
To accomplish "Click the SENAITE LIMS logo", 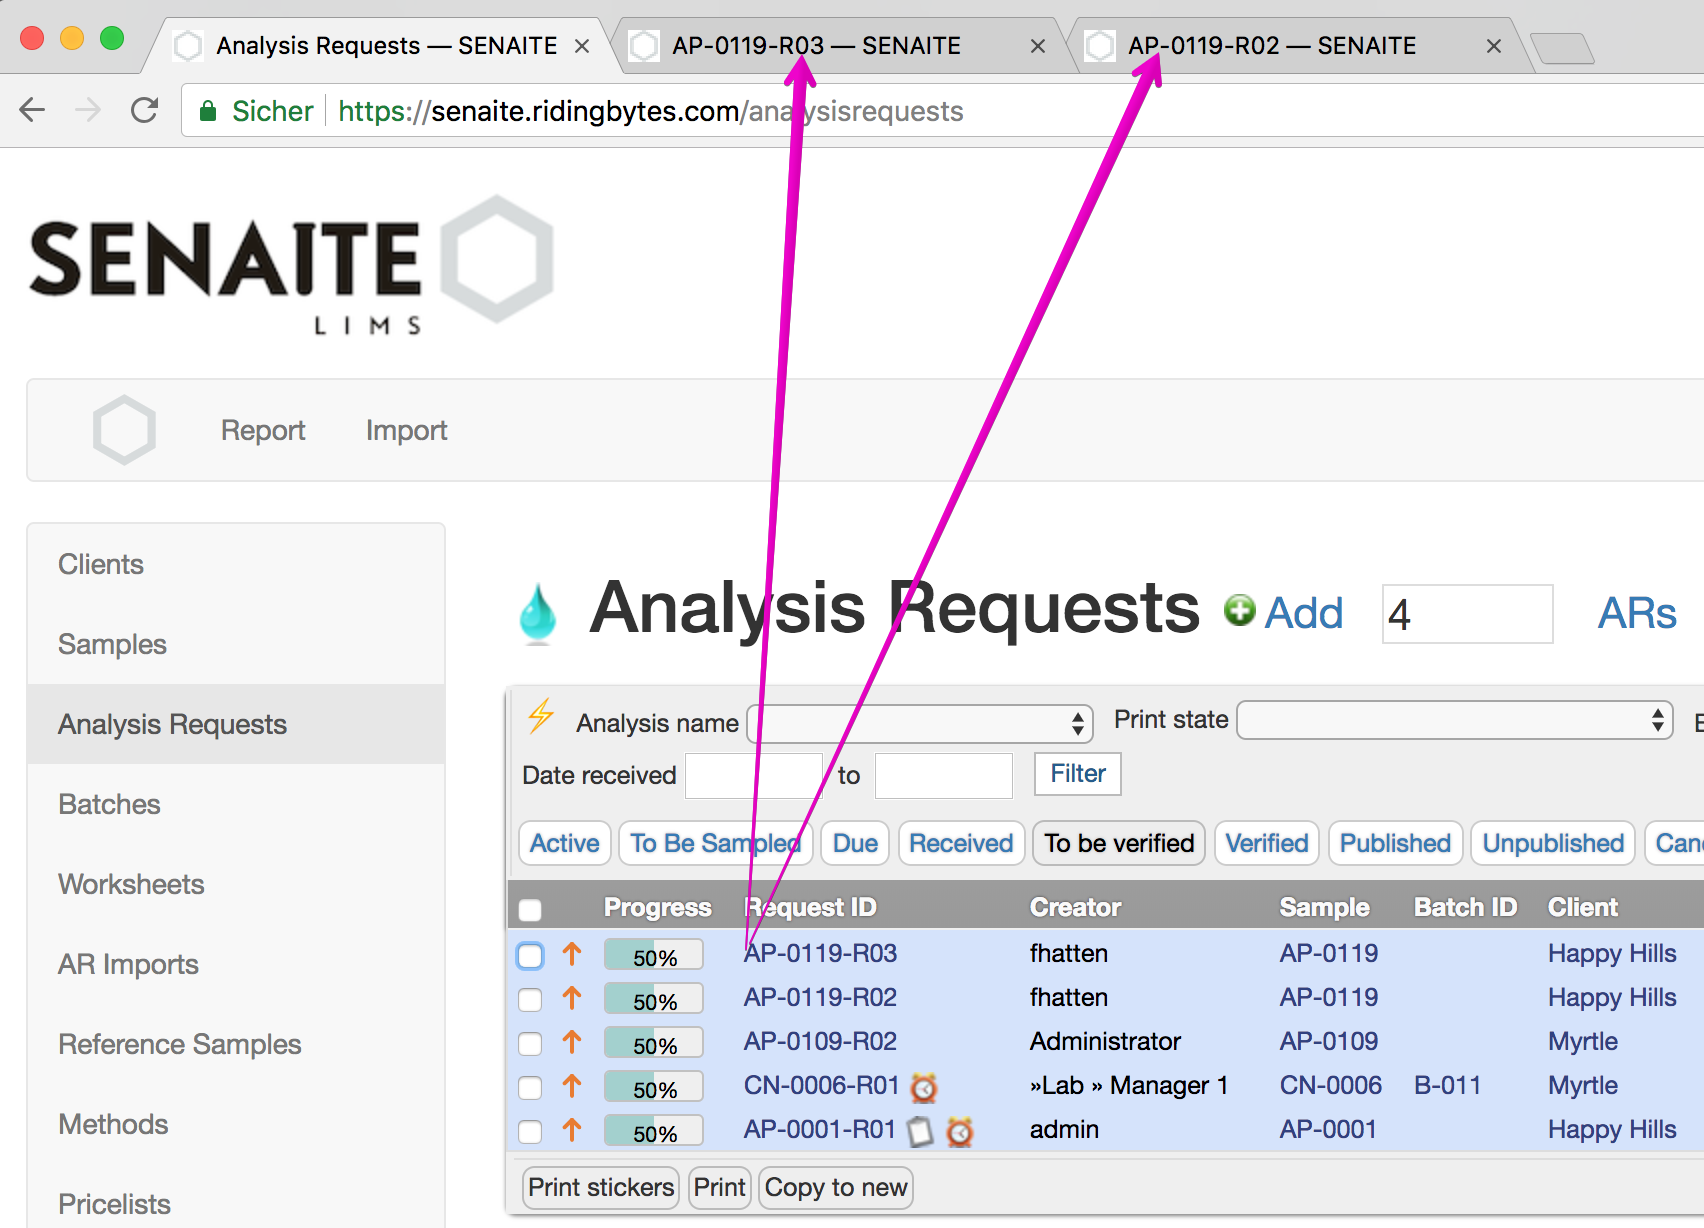I will click(291, 265).
